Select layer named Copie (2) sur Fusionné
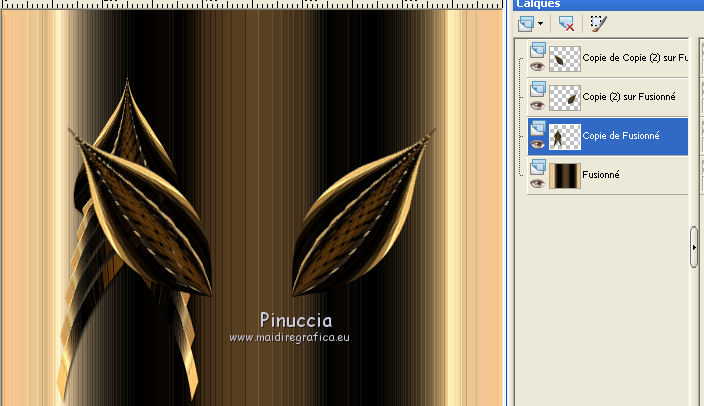 629,97
